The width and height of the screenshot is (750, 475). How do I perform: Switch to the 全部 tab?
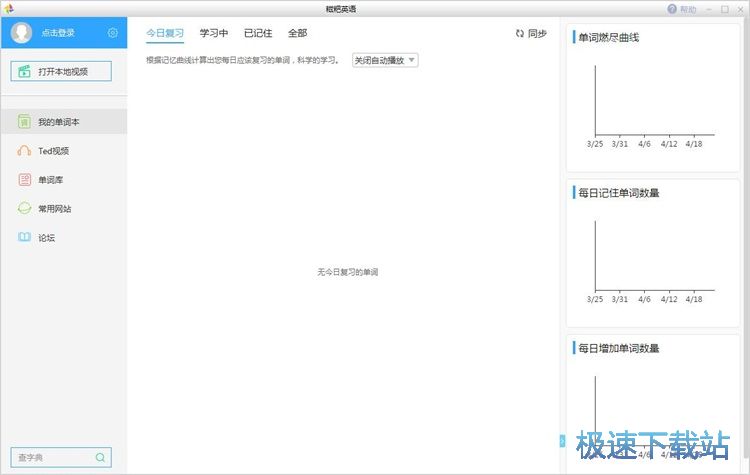coord(297,33)
